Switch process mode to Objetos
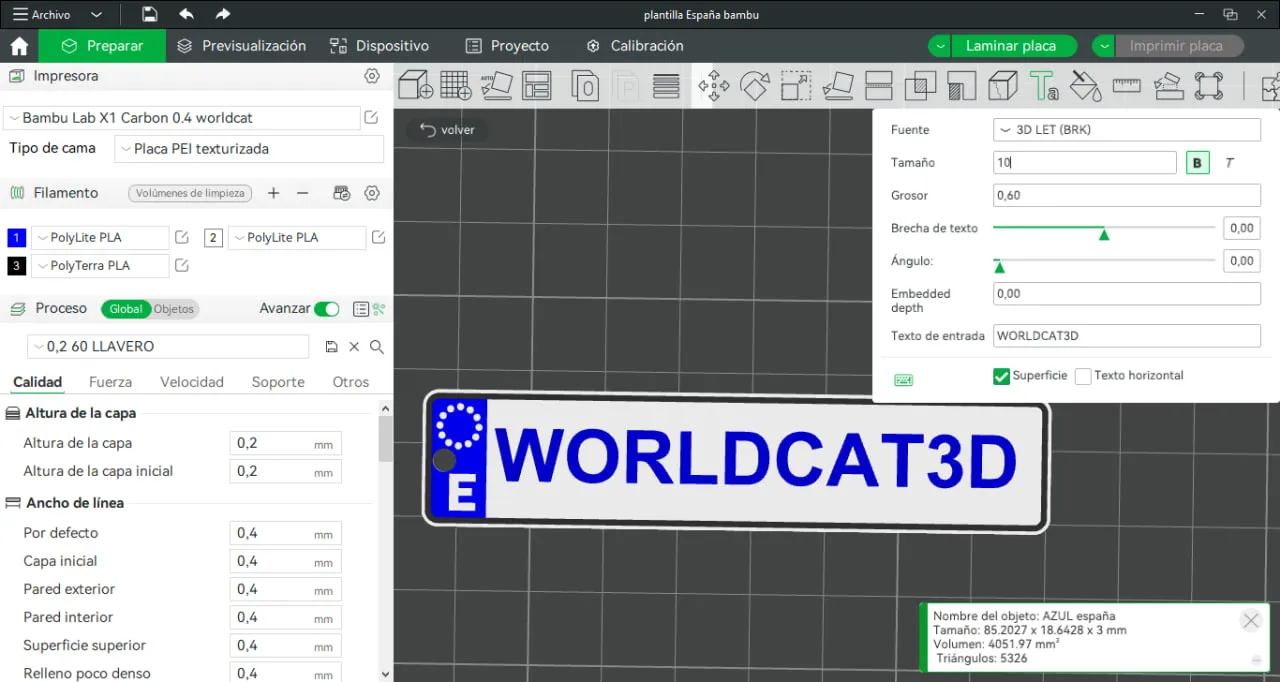The image size is (1280, 682). [x=174, y=309]
